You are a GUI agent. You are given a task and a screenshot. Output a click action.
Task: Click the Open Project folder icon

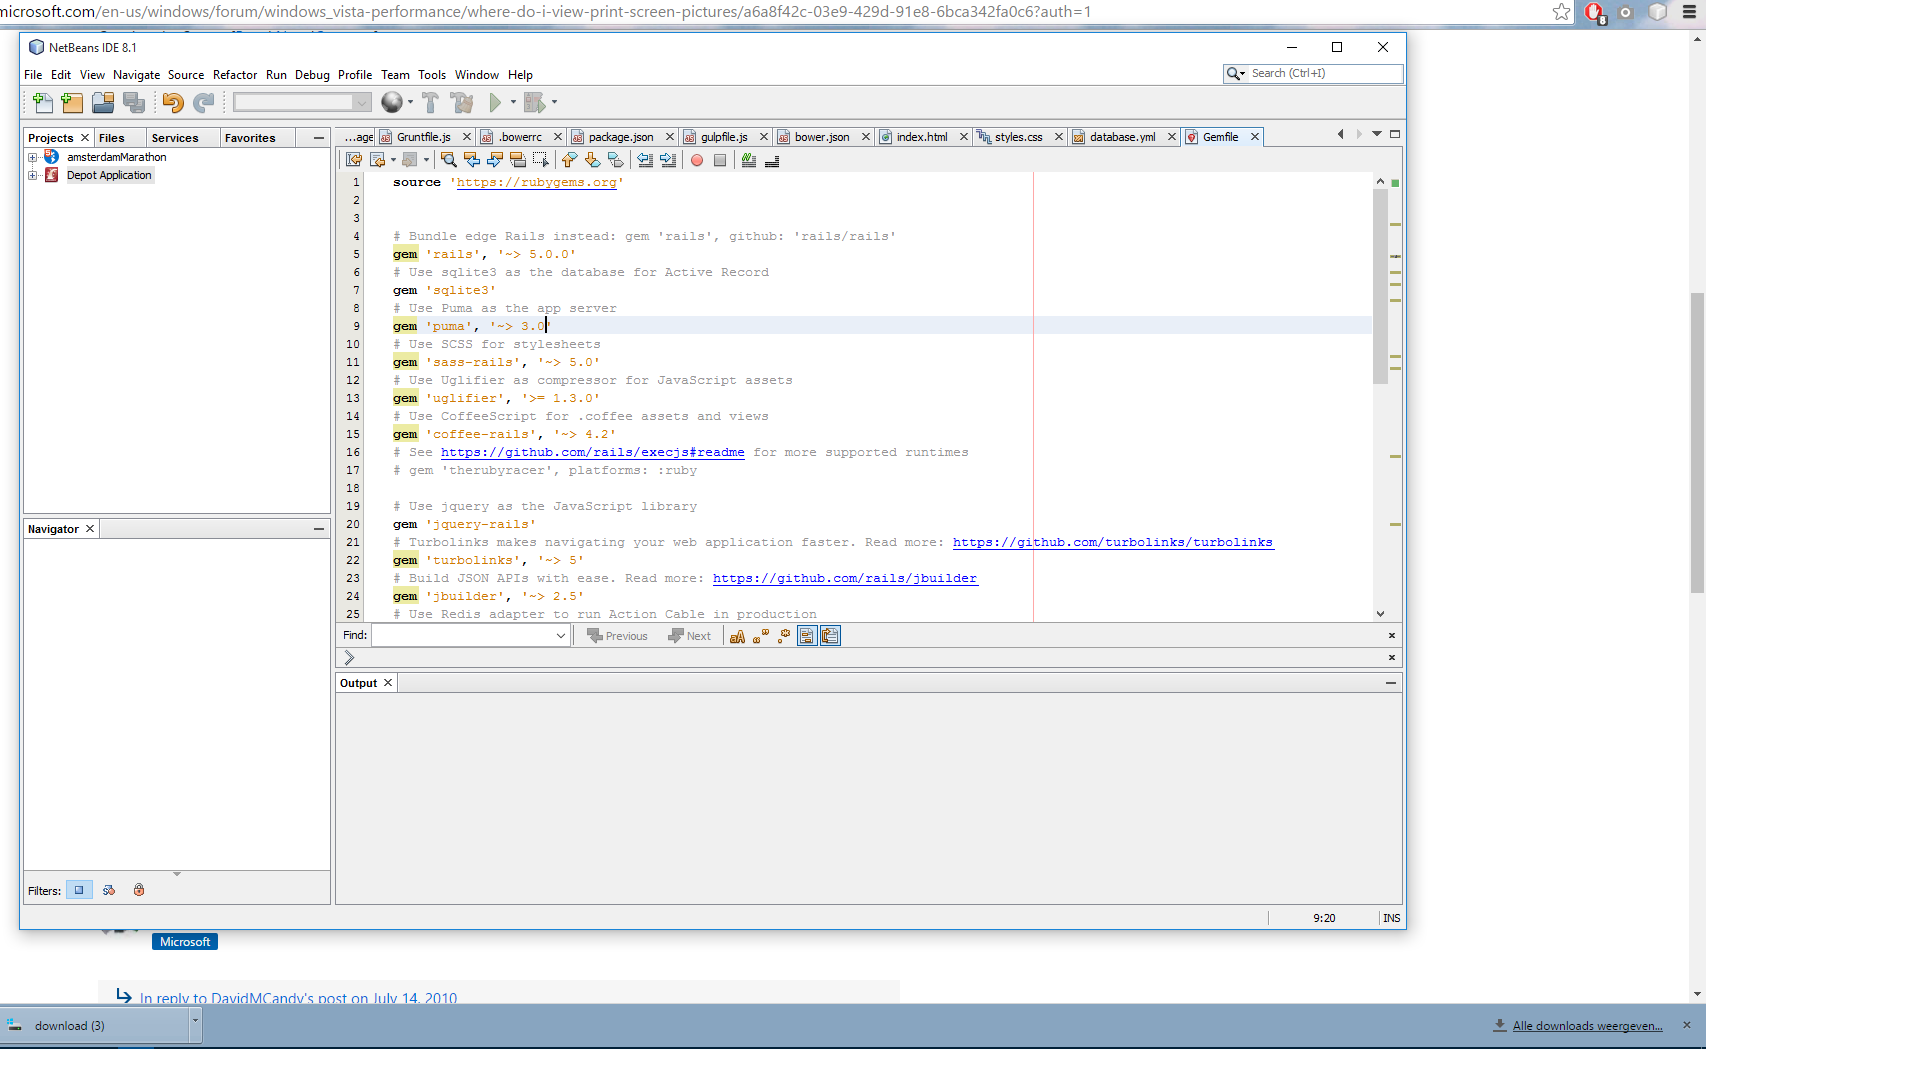tap(103, 102)
